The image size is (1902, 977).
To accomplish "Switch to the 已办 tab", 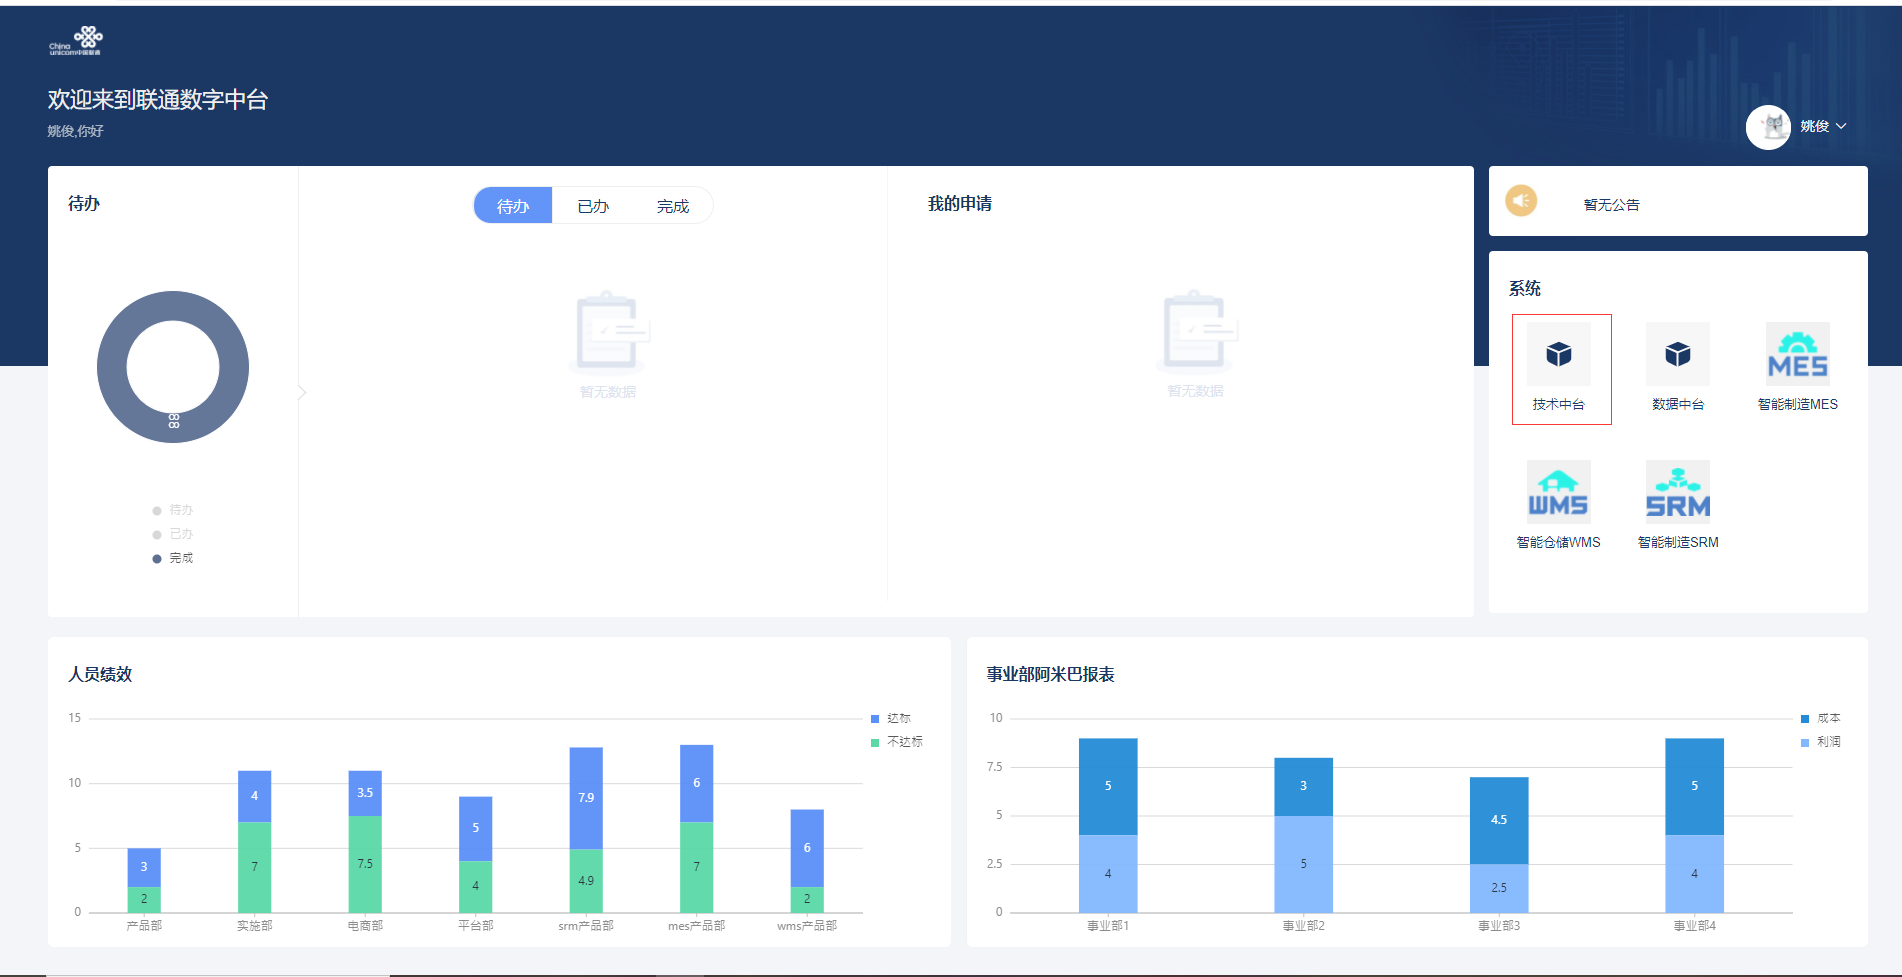I will (x=593, y=206).
